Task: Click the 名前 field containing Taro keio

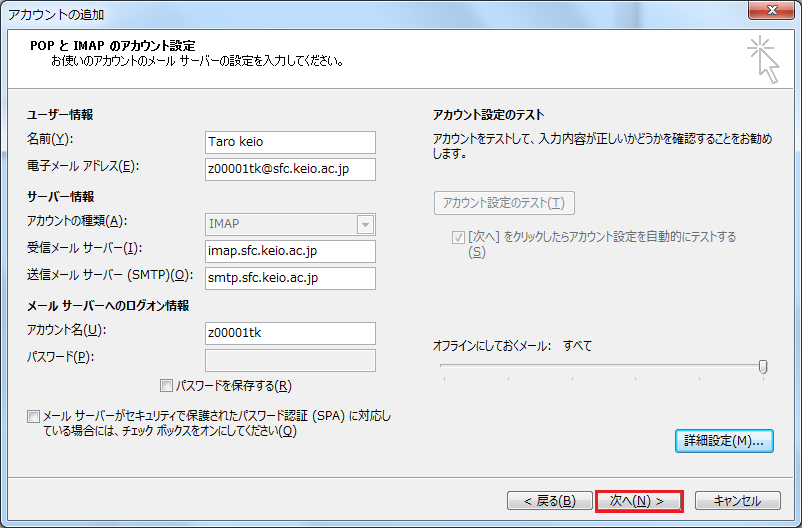Action: tap(289, 142)
